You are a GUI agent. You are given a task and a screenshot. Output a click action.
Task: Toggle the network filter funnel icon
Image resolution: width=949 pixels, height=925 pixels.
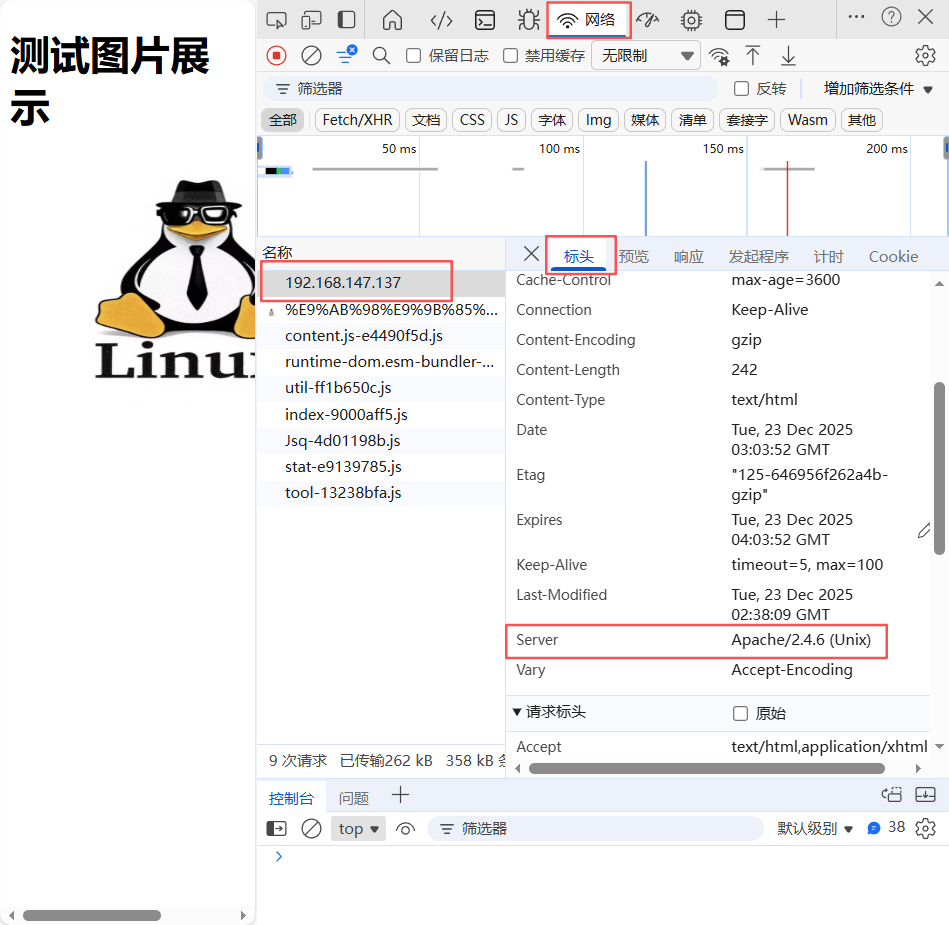pyautogui.click(x=347, y=54)
